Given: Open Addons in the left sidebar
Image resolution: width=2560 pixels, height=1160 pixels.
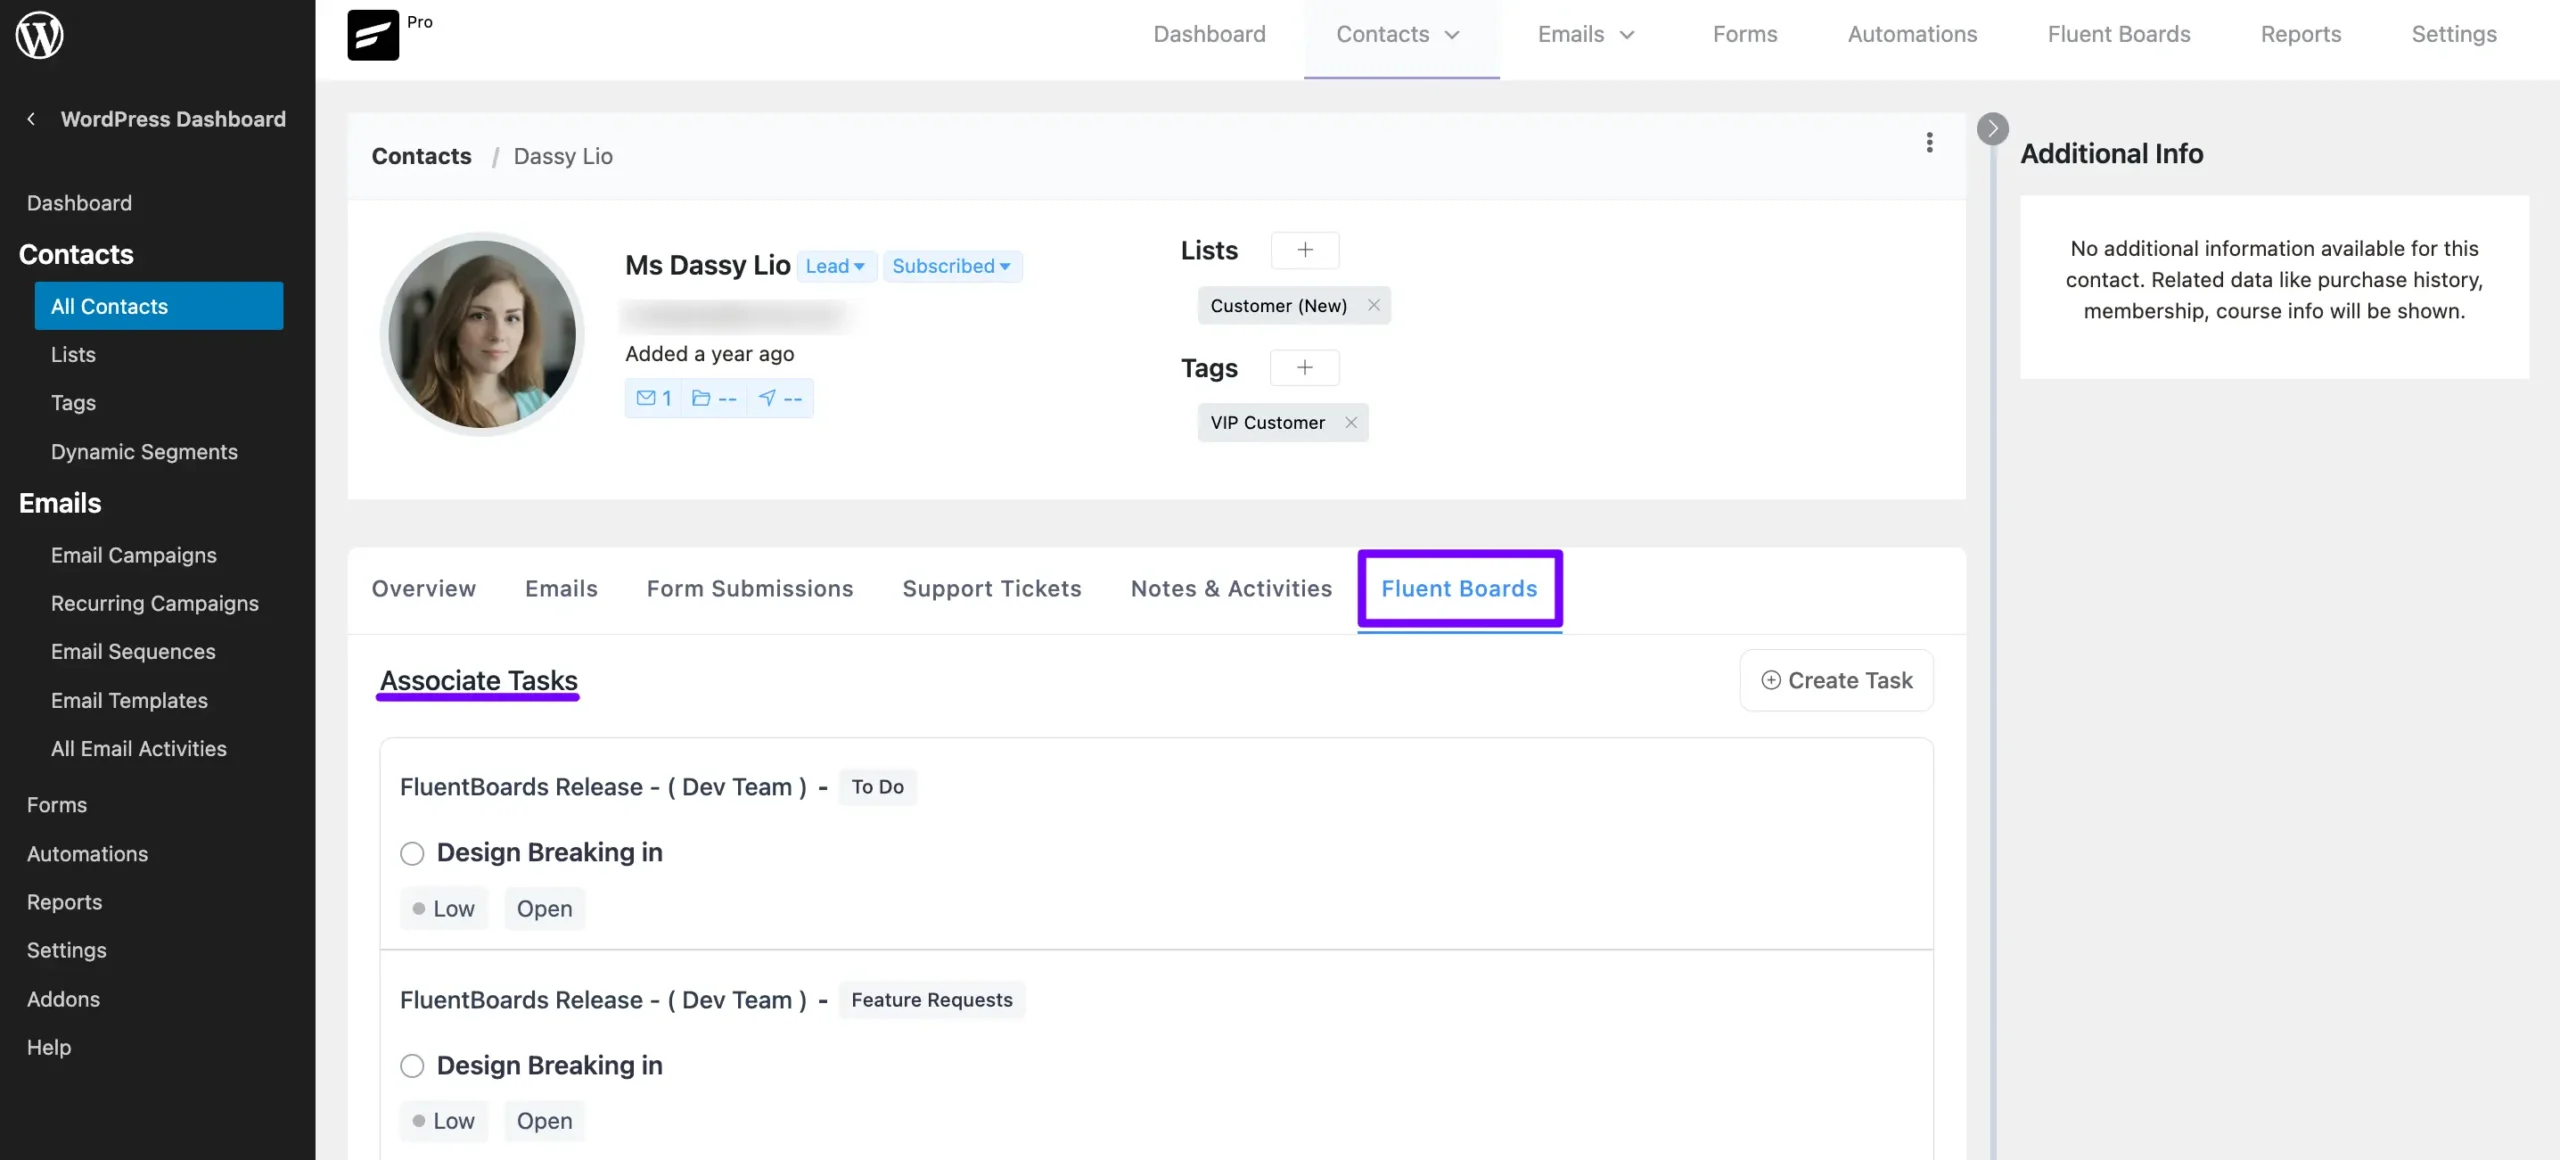Looking at the screenshot, I should point(63,999).
